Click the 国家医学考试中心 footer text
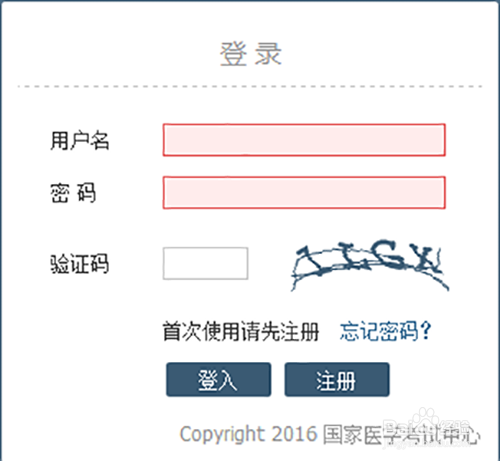 (401, 434)
